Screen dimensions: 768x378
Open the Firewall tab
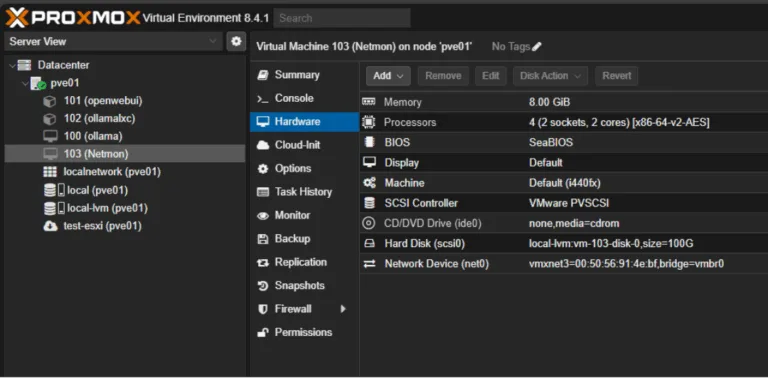pyautogui.click(x=305, y=309)
